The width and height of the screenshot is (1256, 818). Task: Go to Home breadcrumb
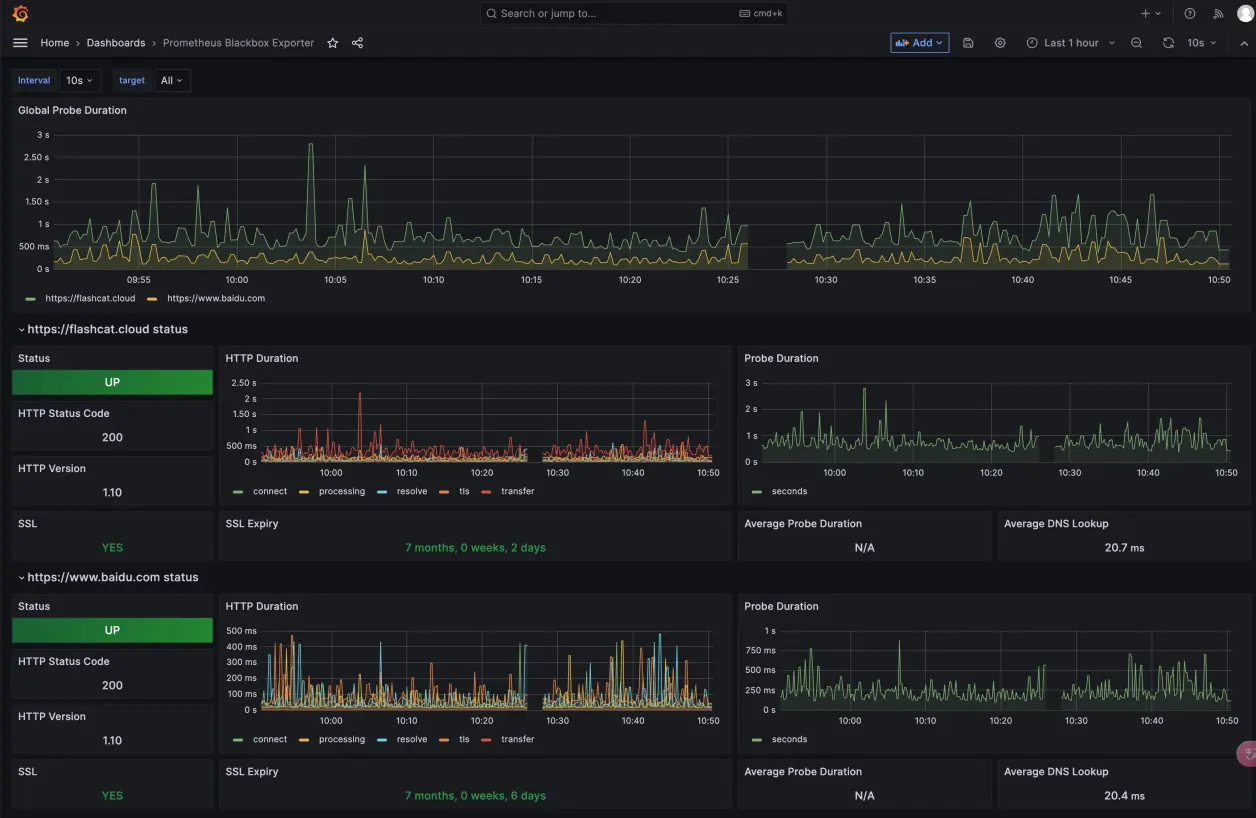pyautogui.click(x=55, y=43)
